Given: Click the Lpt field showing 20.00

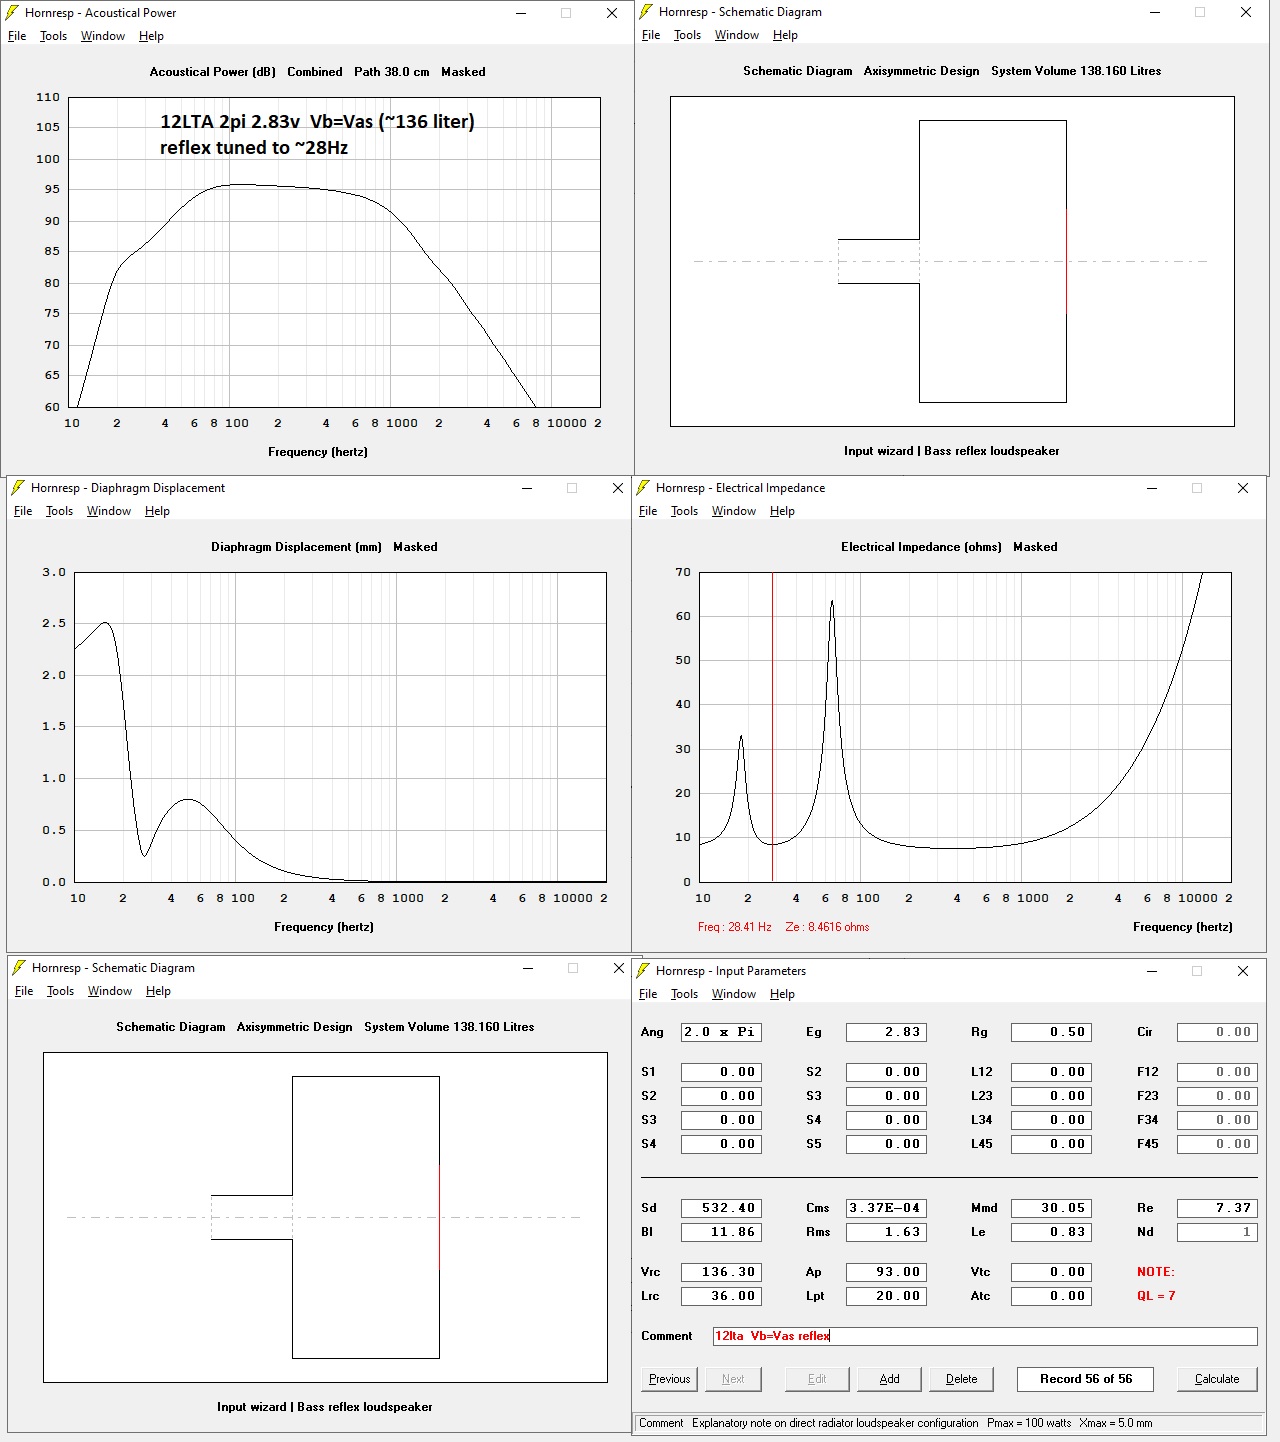Looking at the screenshot, I should coord(886,1296).
